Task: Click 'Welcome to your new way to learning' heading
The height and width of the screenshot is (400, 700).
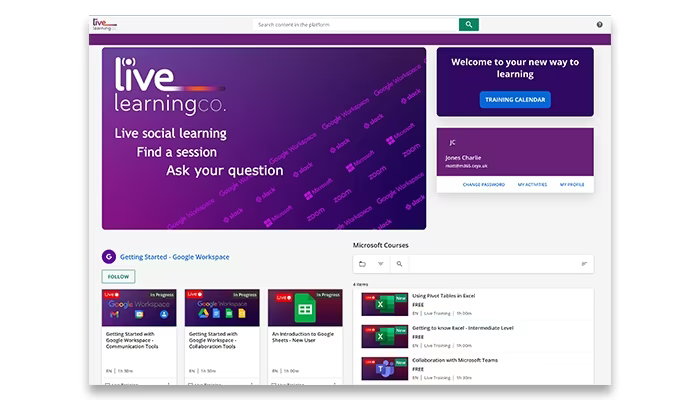Action: click(515, 68)
